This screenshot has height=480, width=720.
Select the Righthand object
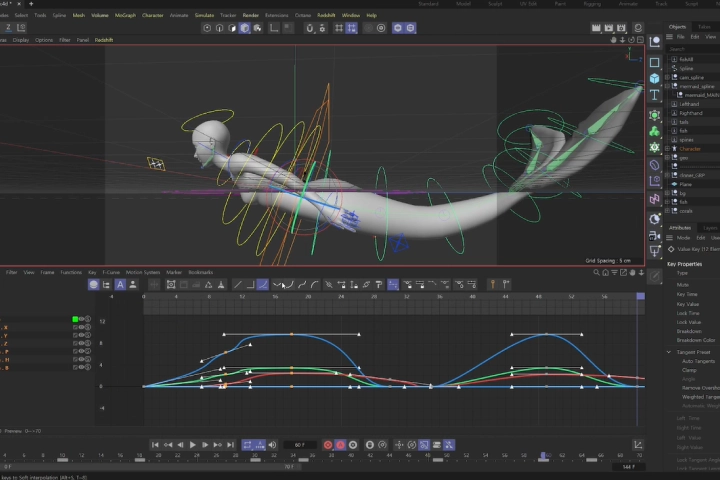click(691, 113)
